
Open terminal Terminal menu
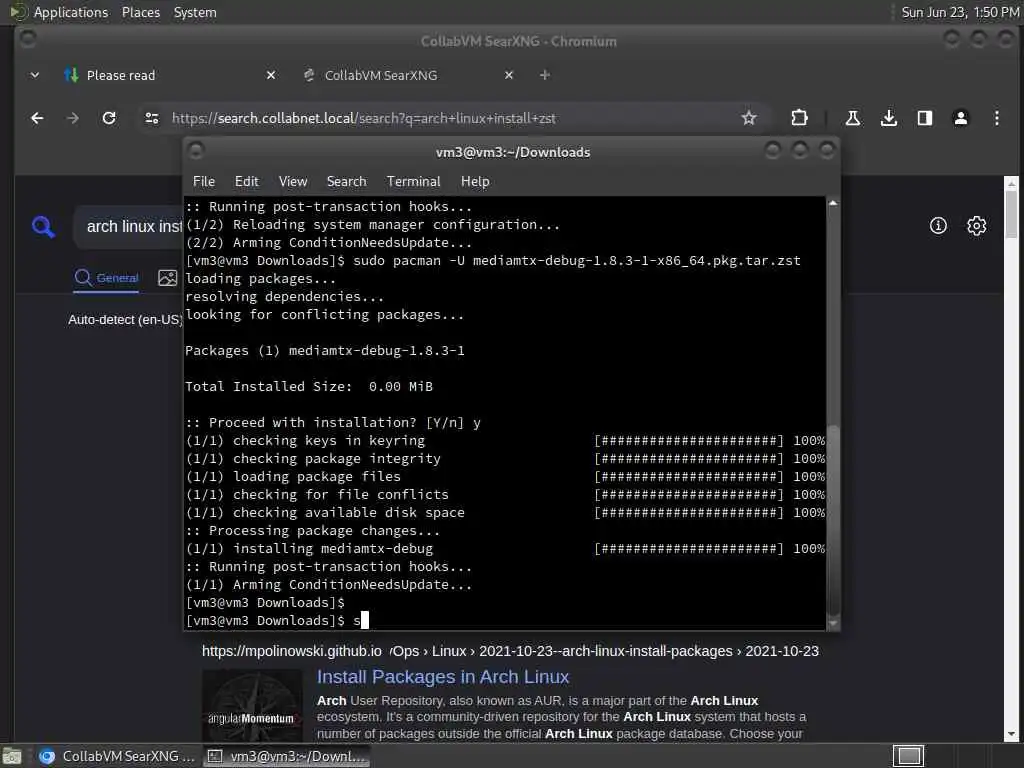(x=413, y=182)
